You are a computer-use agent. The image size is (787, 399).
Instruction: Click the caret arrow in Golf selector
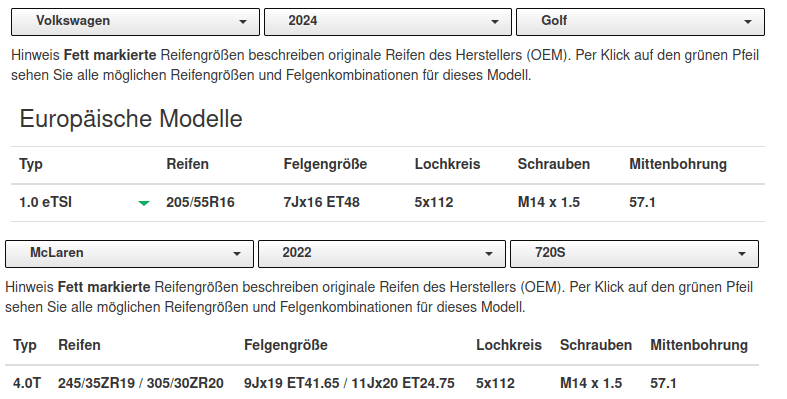pos(748,22)
